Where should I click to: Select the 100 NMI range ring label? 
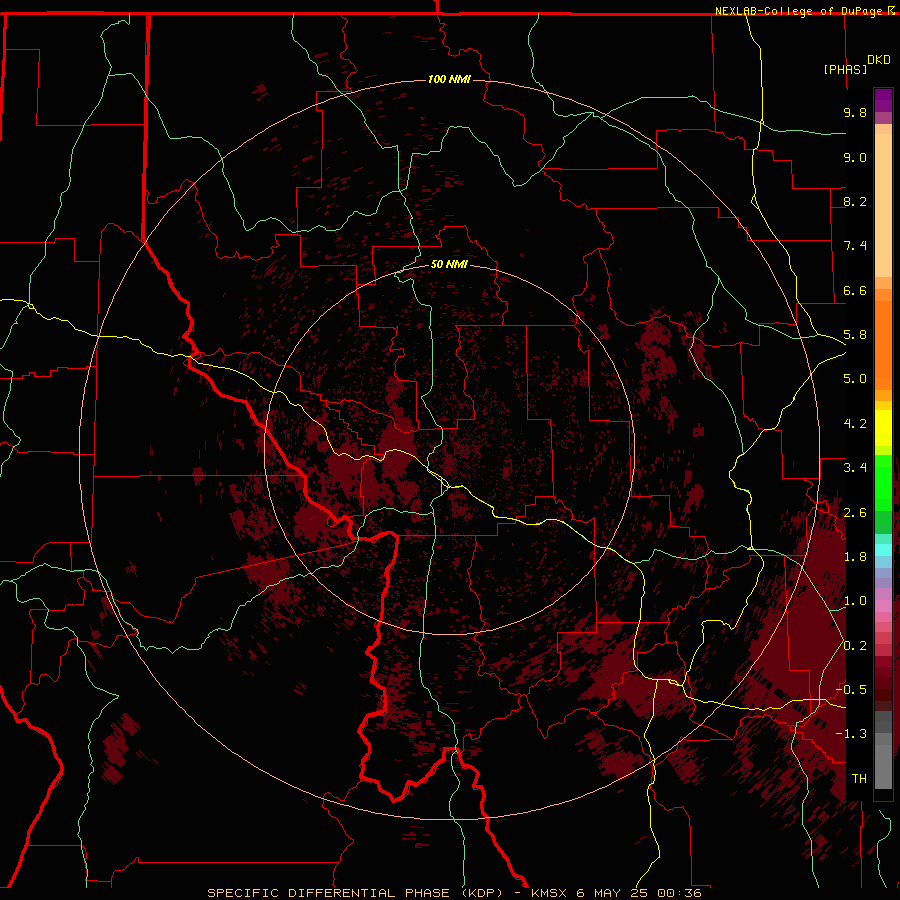pyautogui.click(x=449, y=79)
